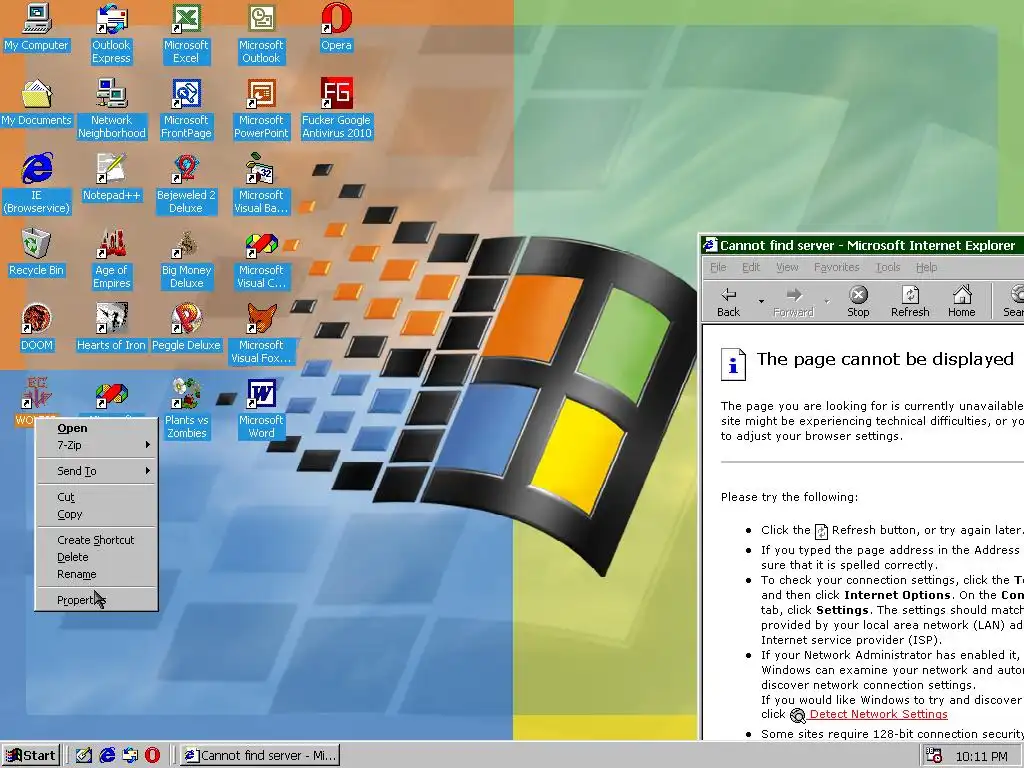Select the Microsoft Visual Fox... shortcut
Screen dimensions: 1024x768
point(261,334)
